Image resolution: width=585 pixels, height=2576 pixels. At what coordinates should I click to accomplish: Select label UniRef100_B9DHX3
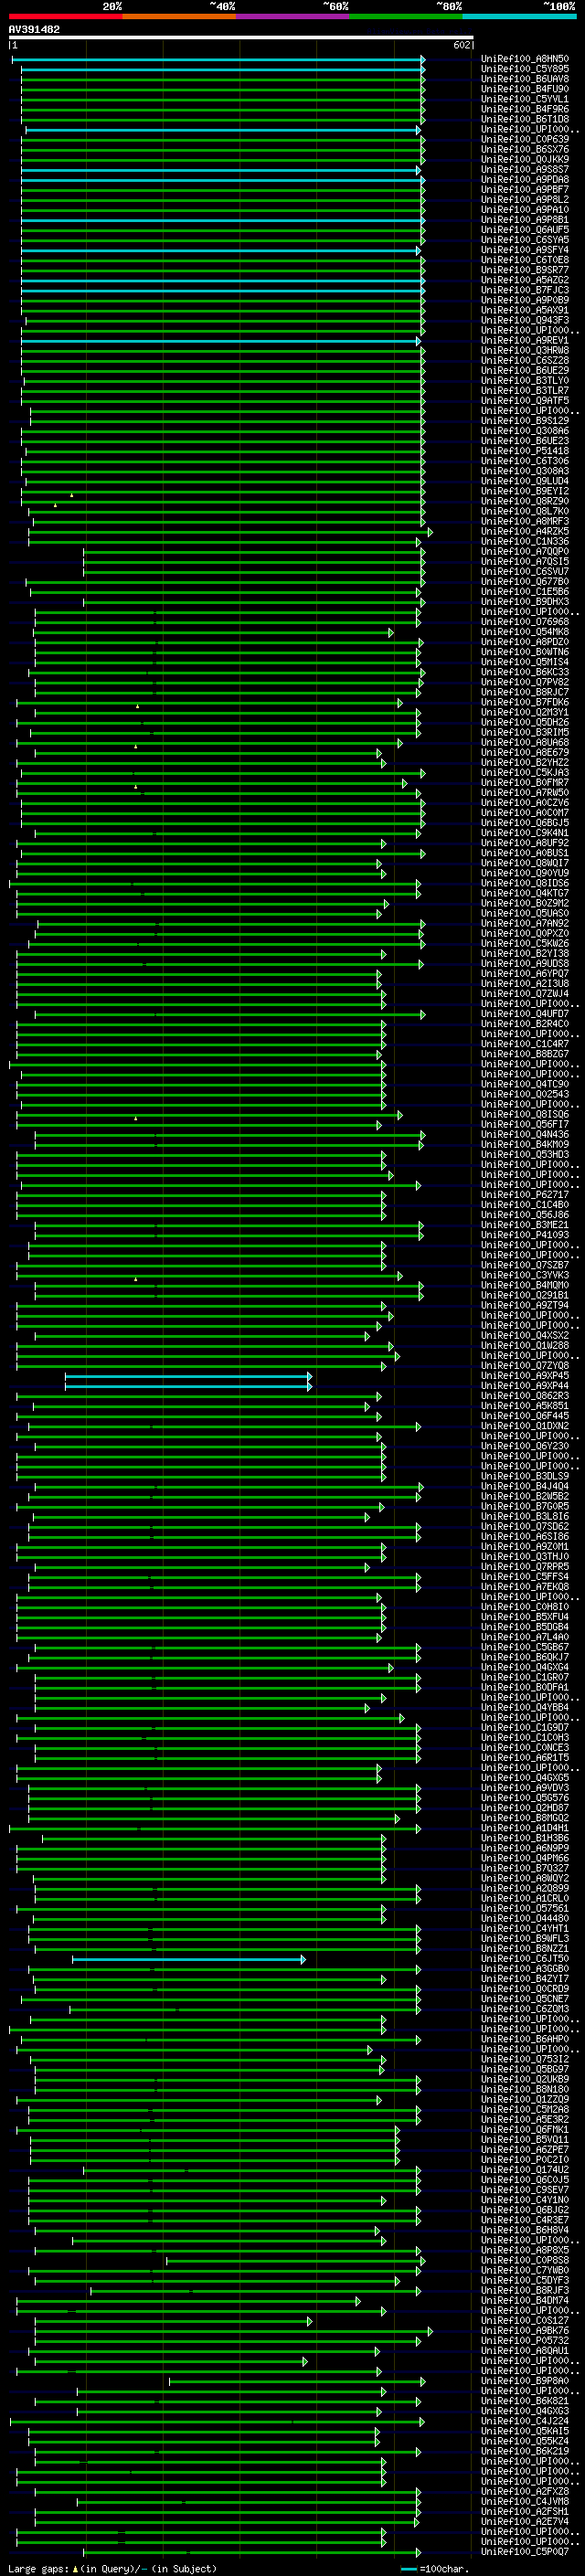[x=525, y=602]
